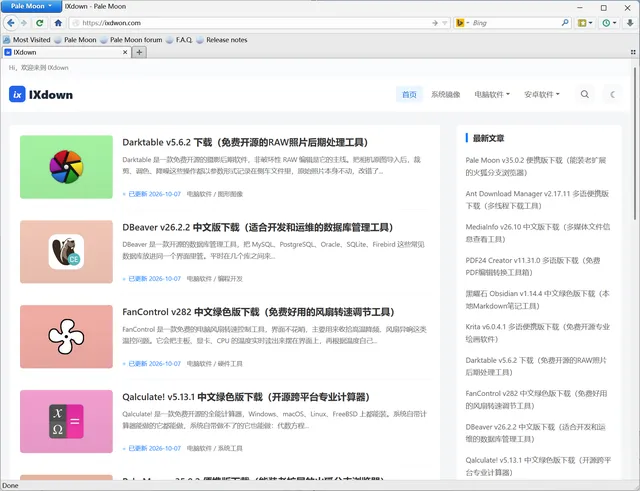The width and height of the screenshot is (640, 491).
Task: Open the address bar history dropdown
Action: [x=445, y=23]
